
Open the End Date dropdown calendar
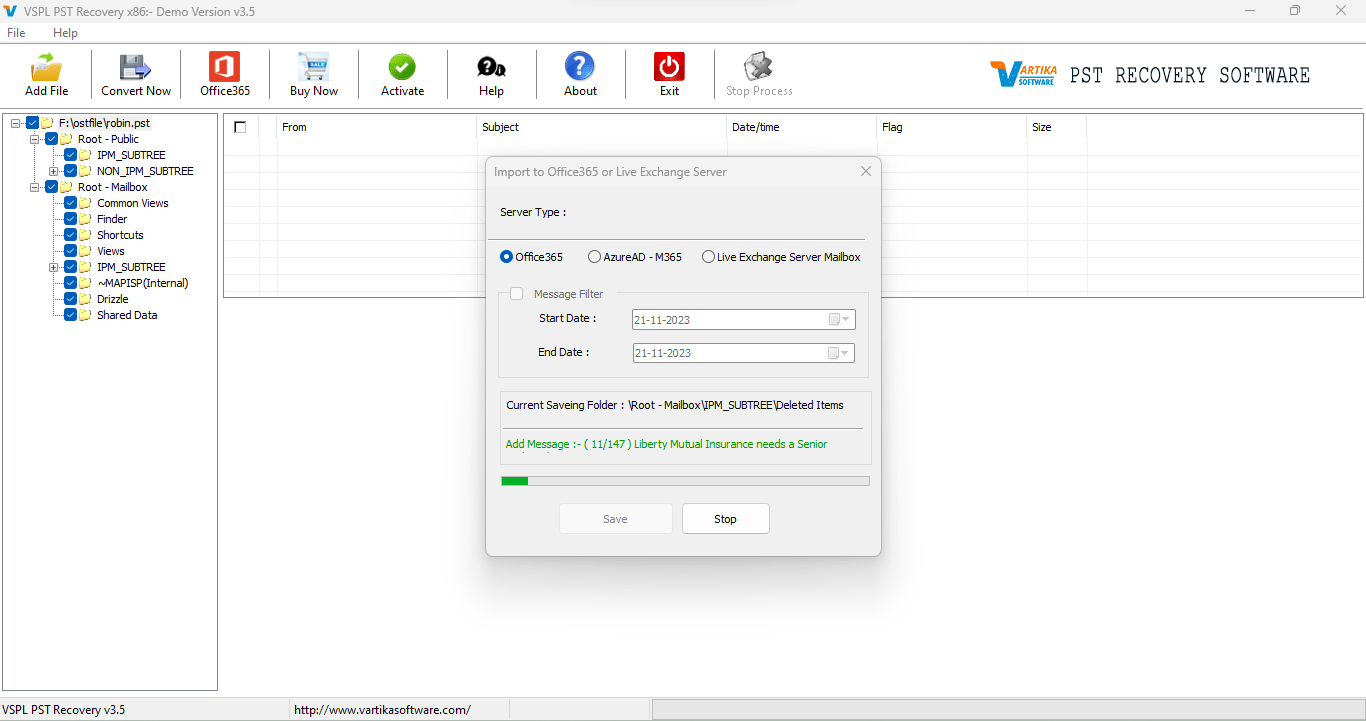pos(839,353)
